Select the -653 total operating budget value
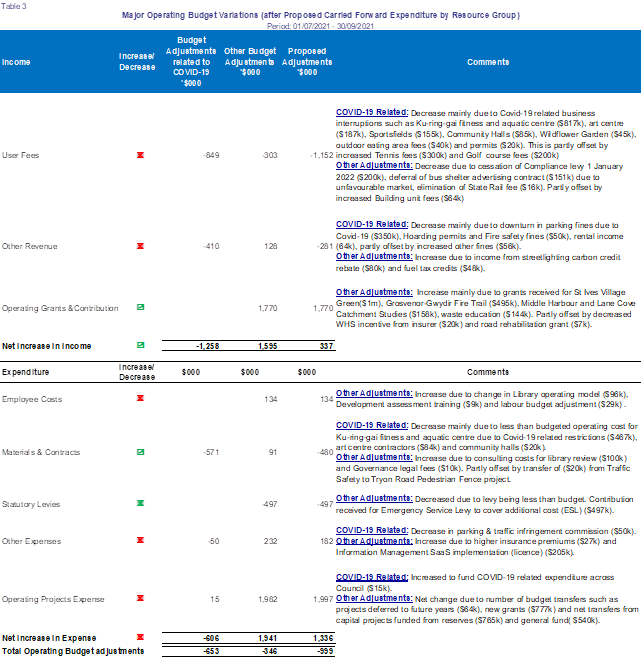The image size is (642, 658). click(x=211, y=651)
